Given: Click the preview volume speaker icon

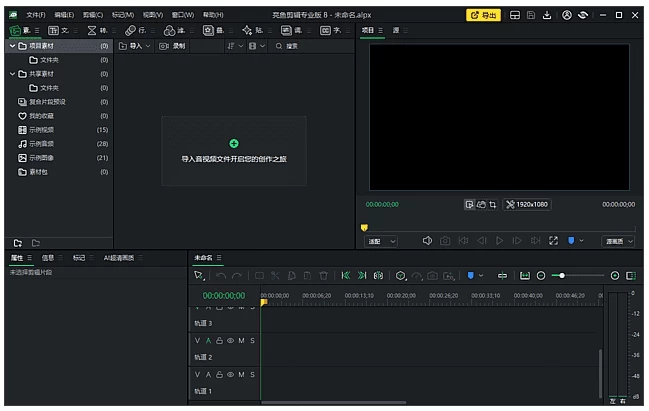Looking at the screenshot, I should pyautogui.click(x=427, y=240).
